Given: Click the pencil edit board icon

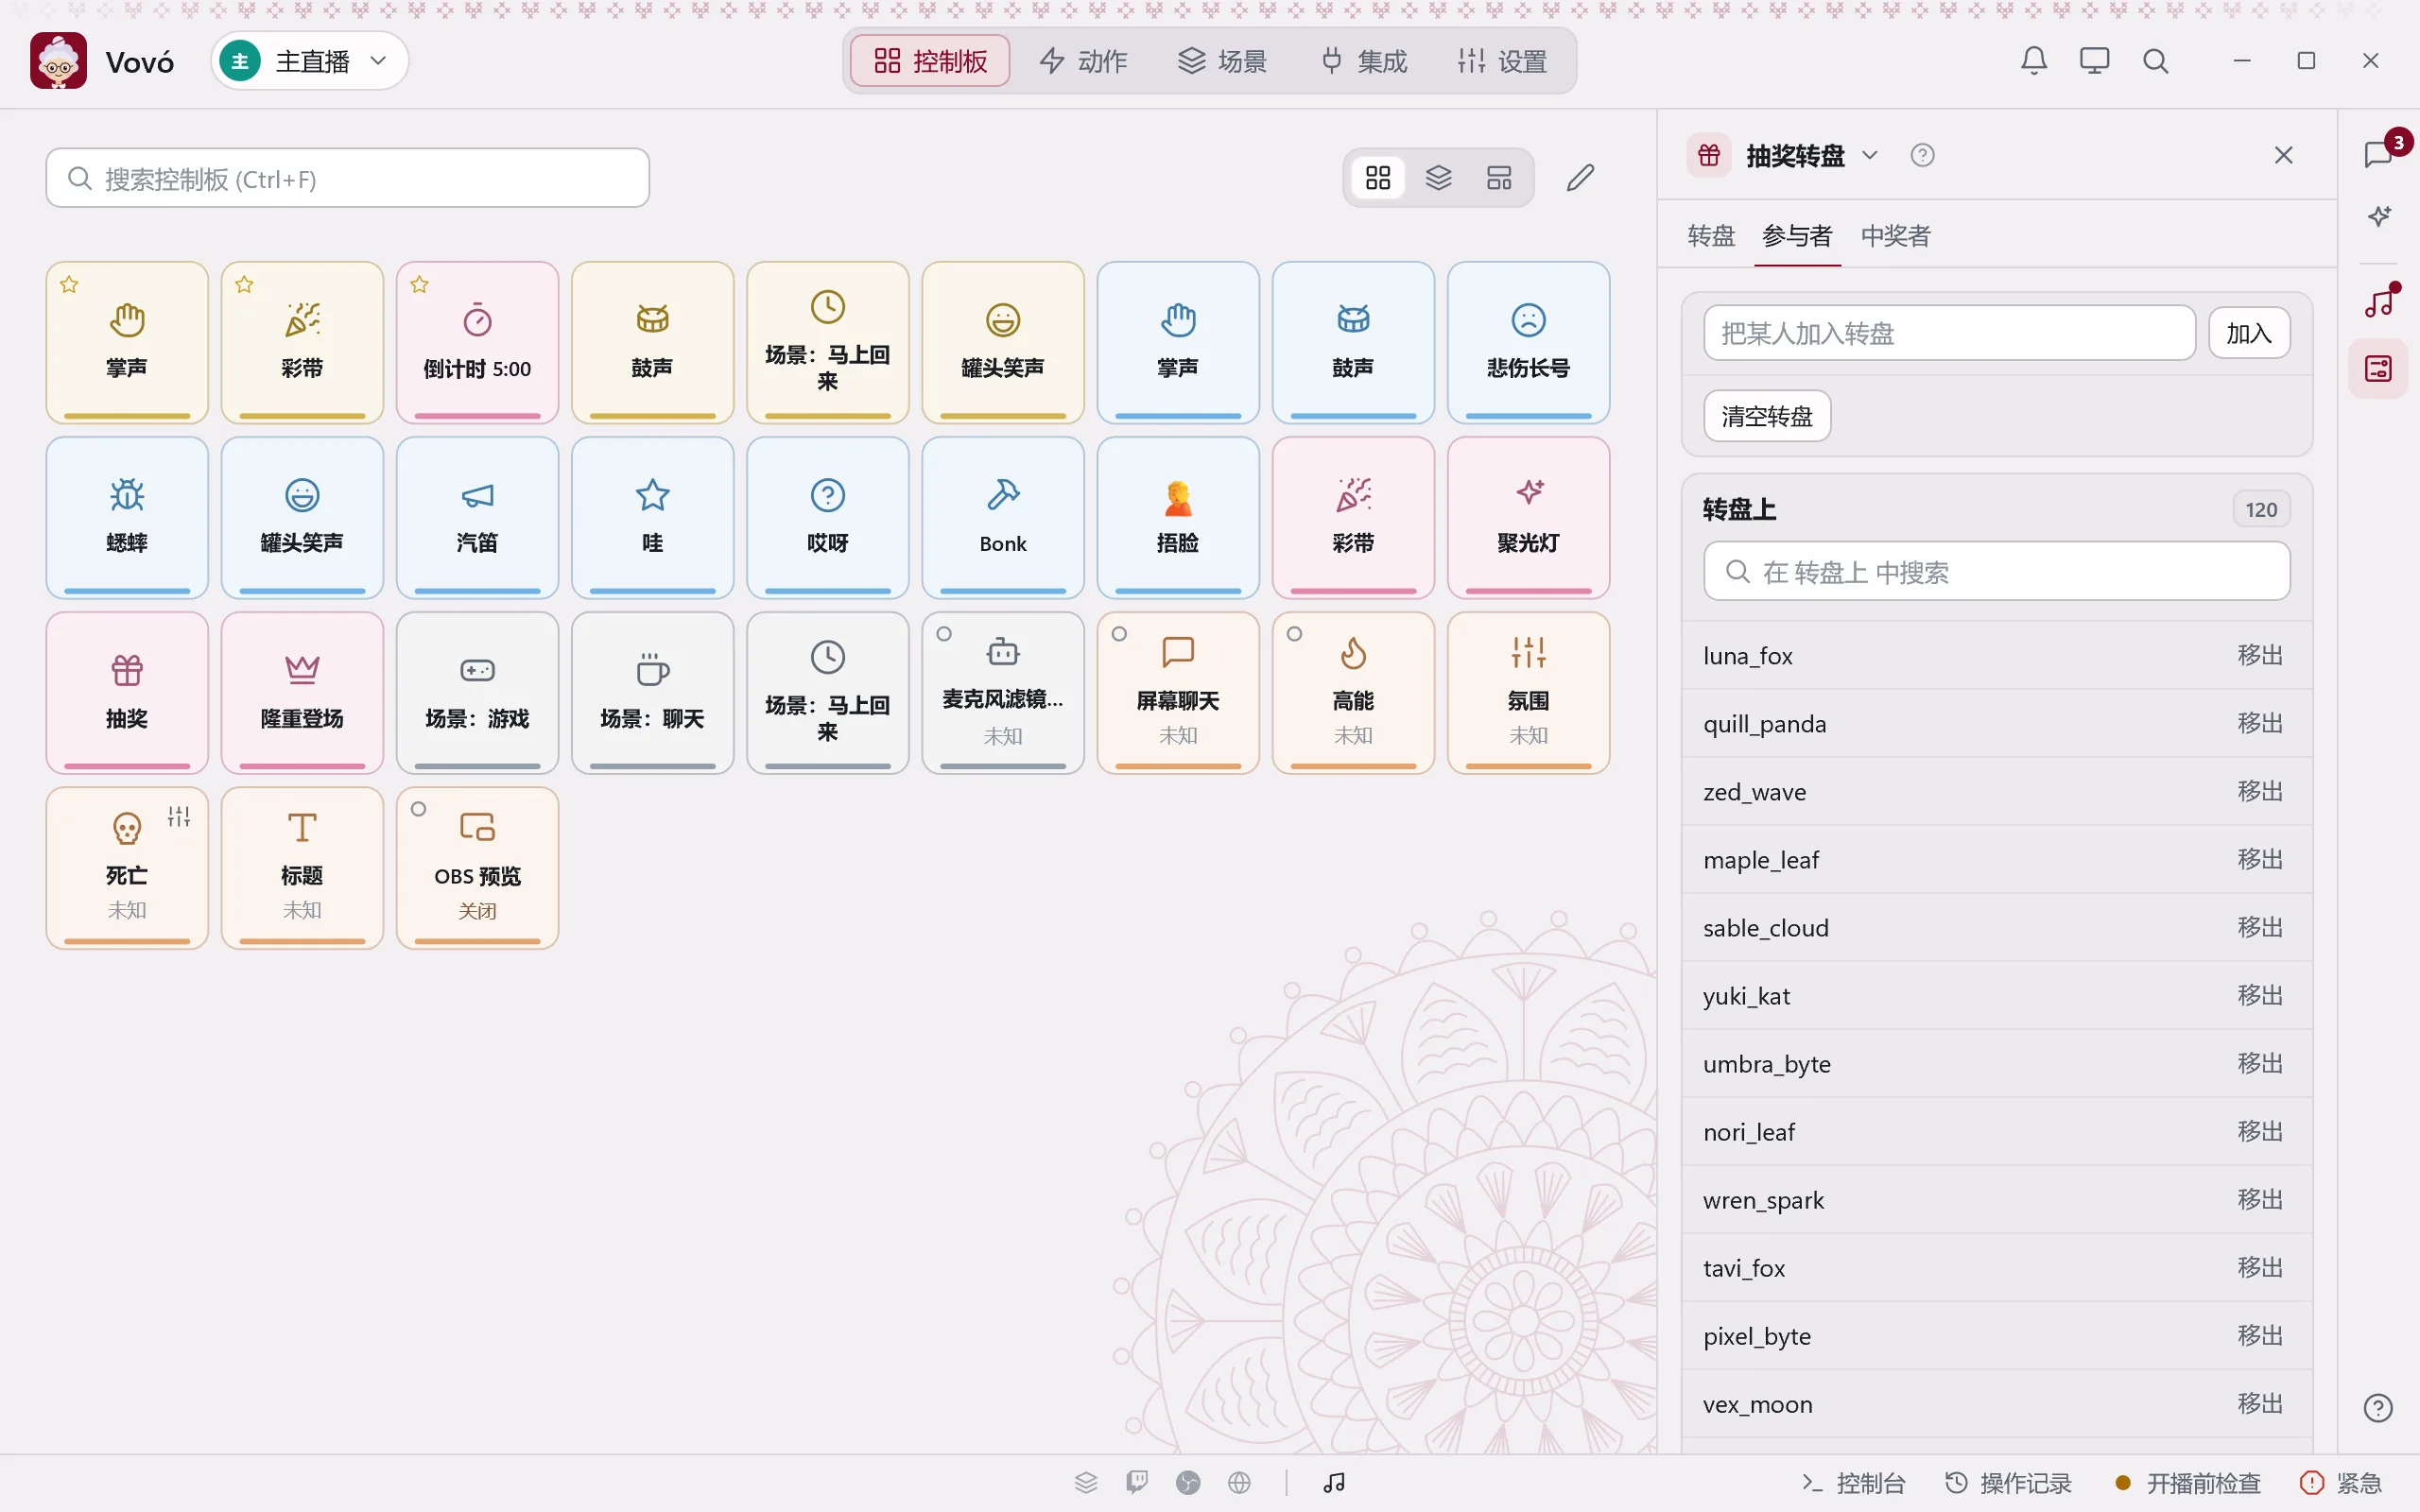Looking at the screenshot, I should [1580, 178].
